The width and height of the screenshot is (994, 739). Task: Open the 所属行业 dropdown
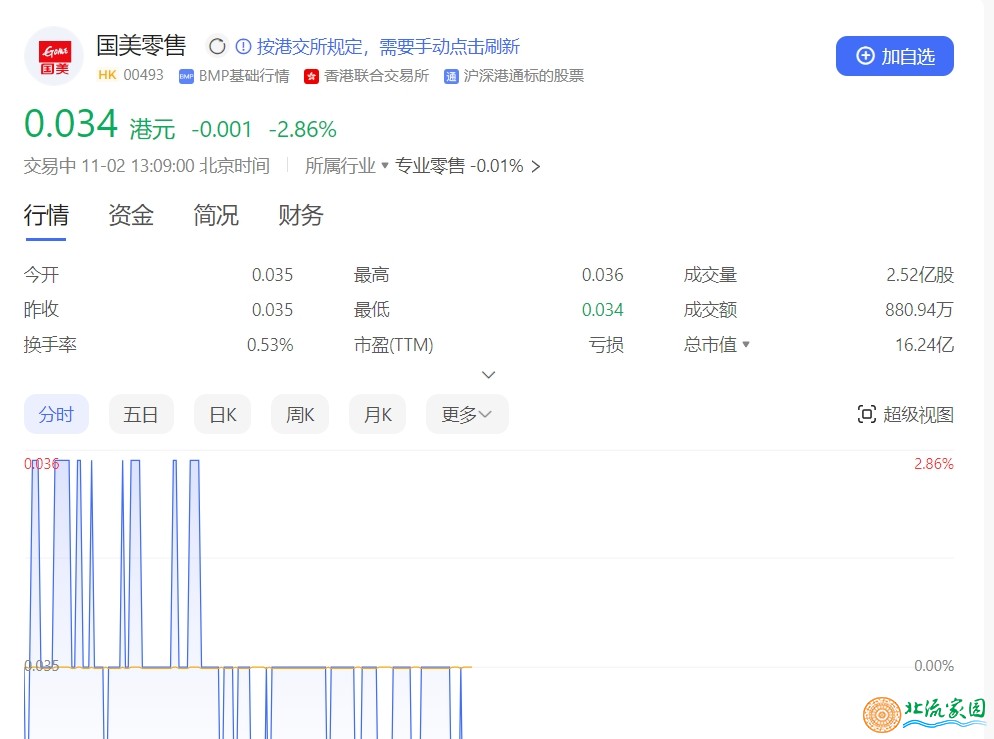click(x=346, y=166)
